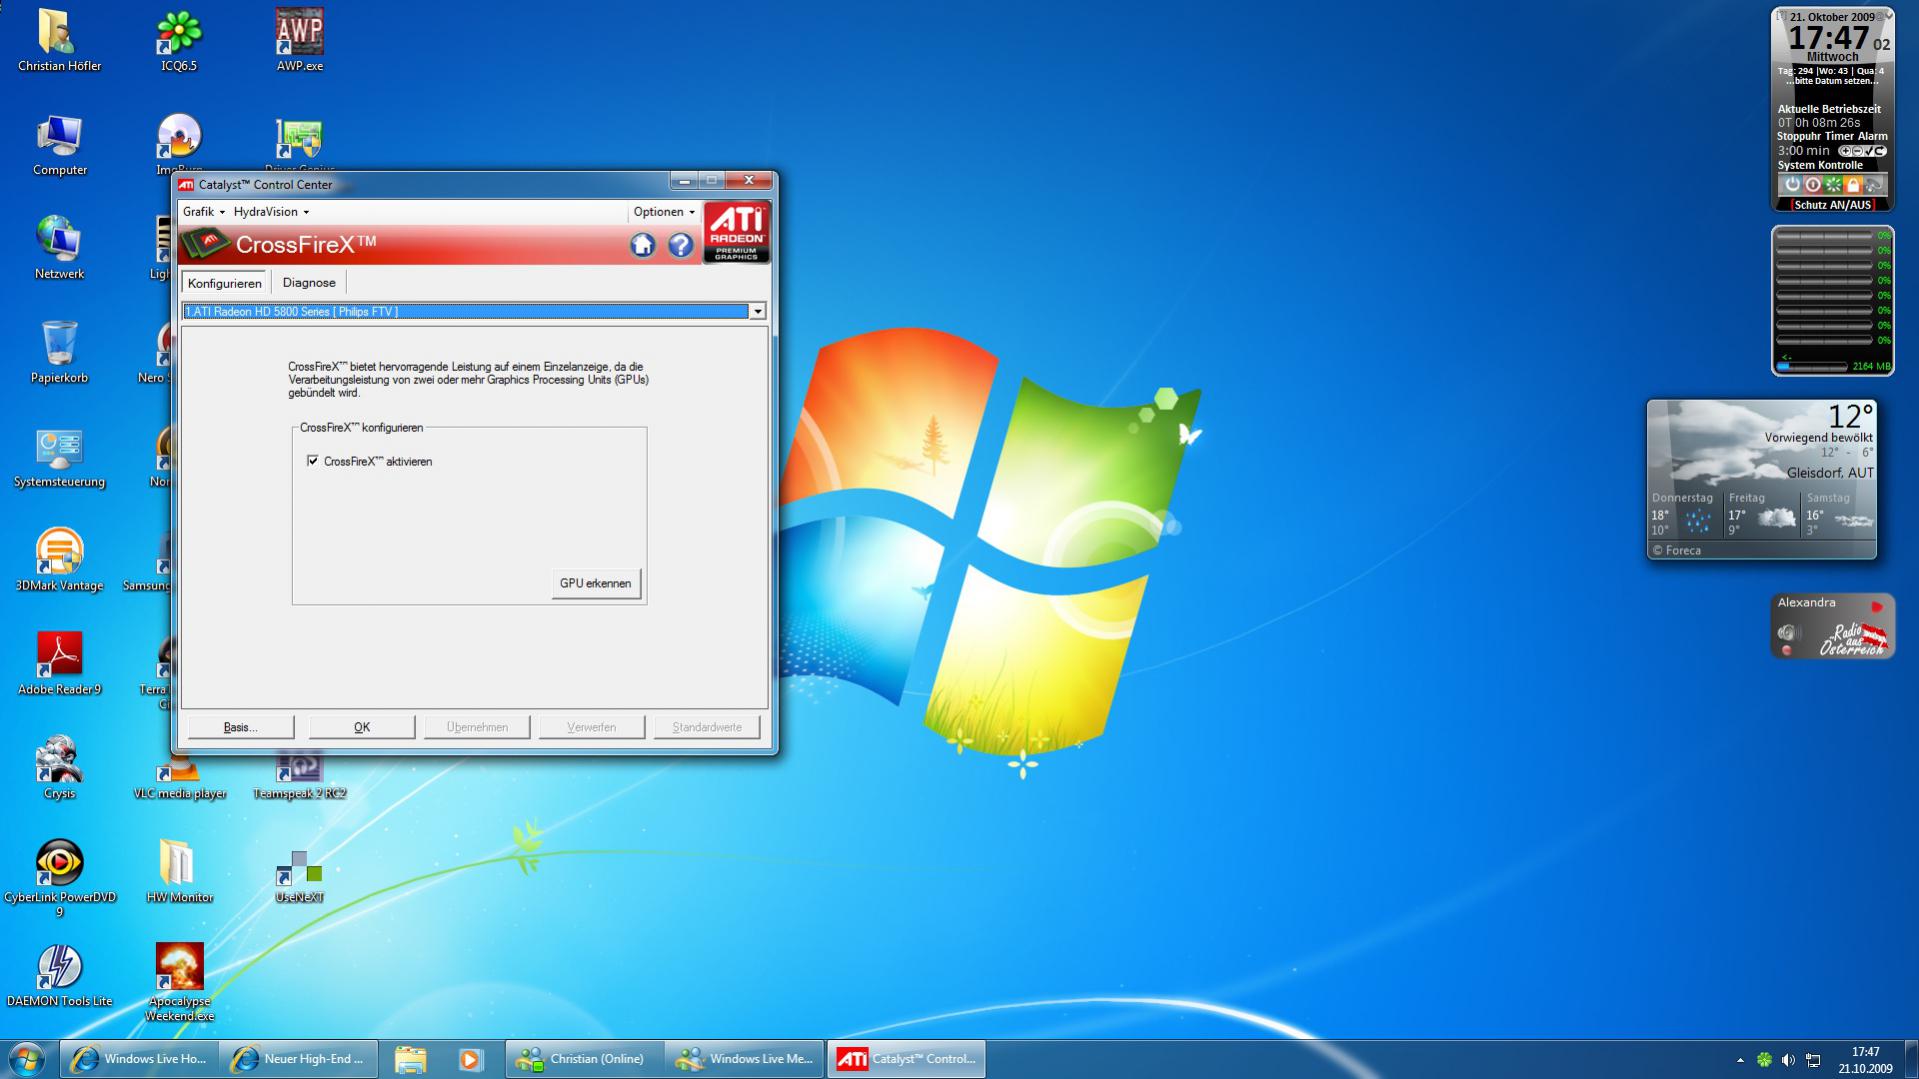Expand the ATI Radeon HD 5800 Series dropdown
Screen dimensions: 1919x1079
tap(758, 312)
